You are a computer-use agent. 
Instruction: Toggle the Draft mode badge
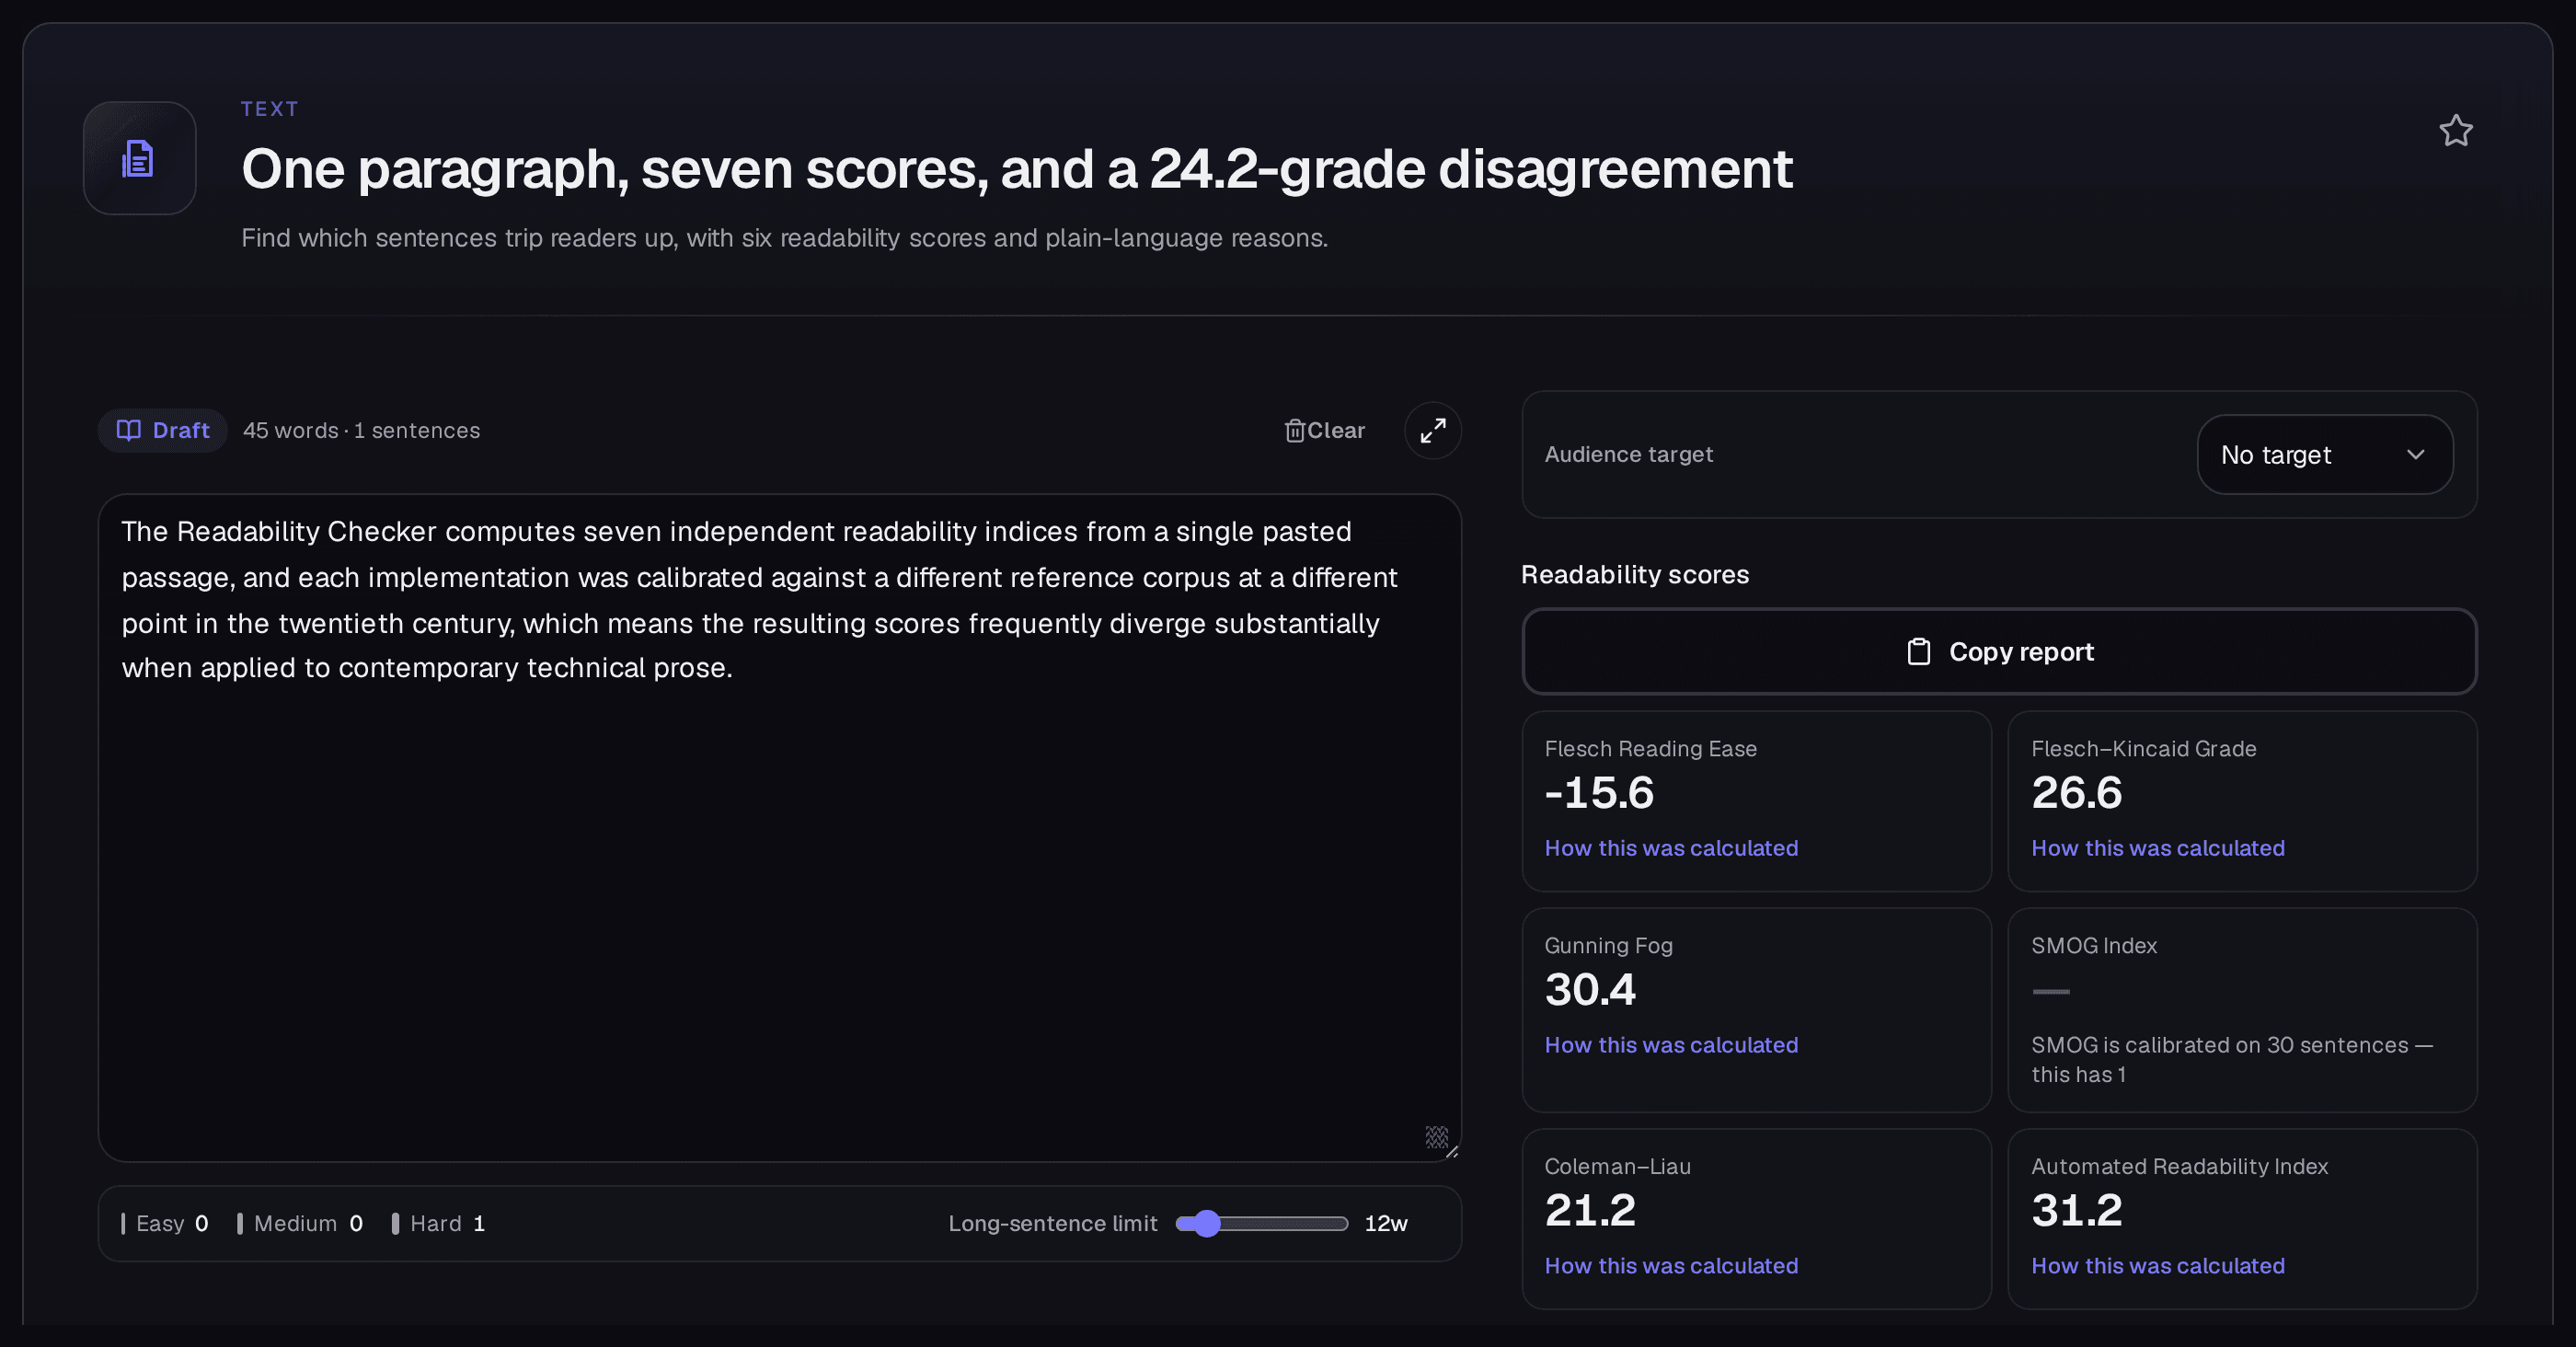163,430
